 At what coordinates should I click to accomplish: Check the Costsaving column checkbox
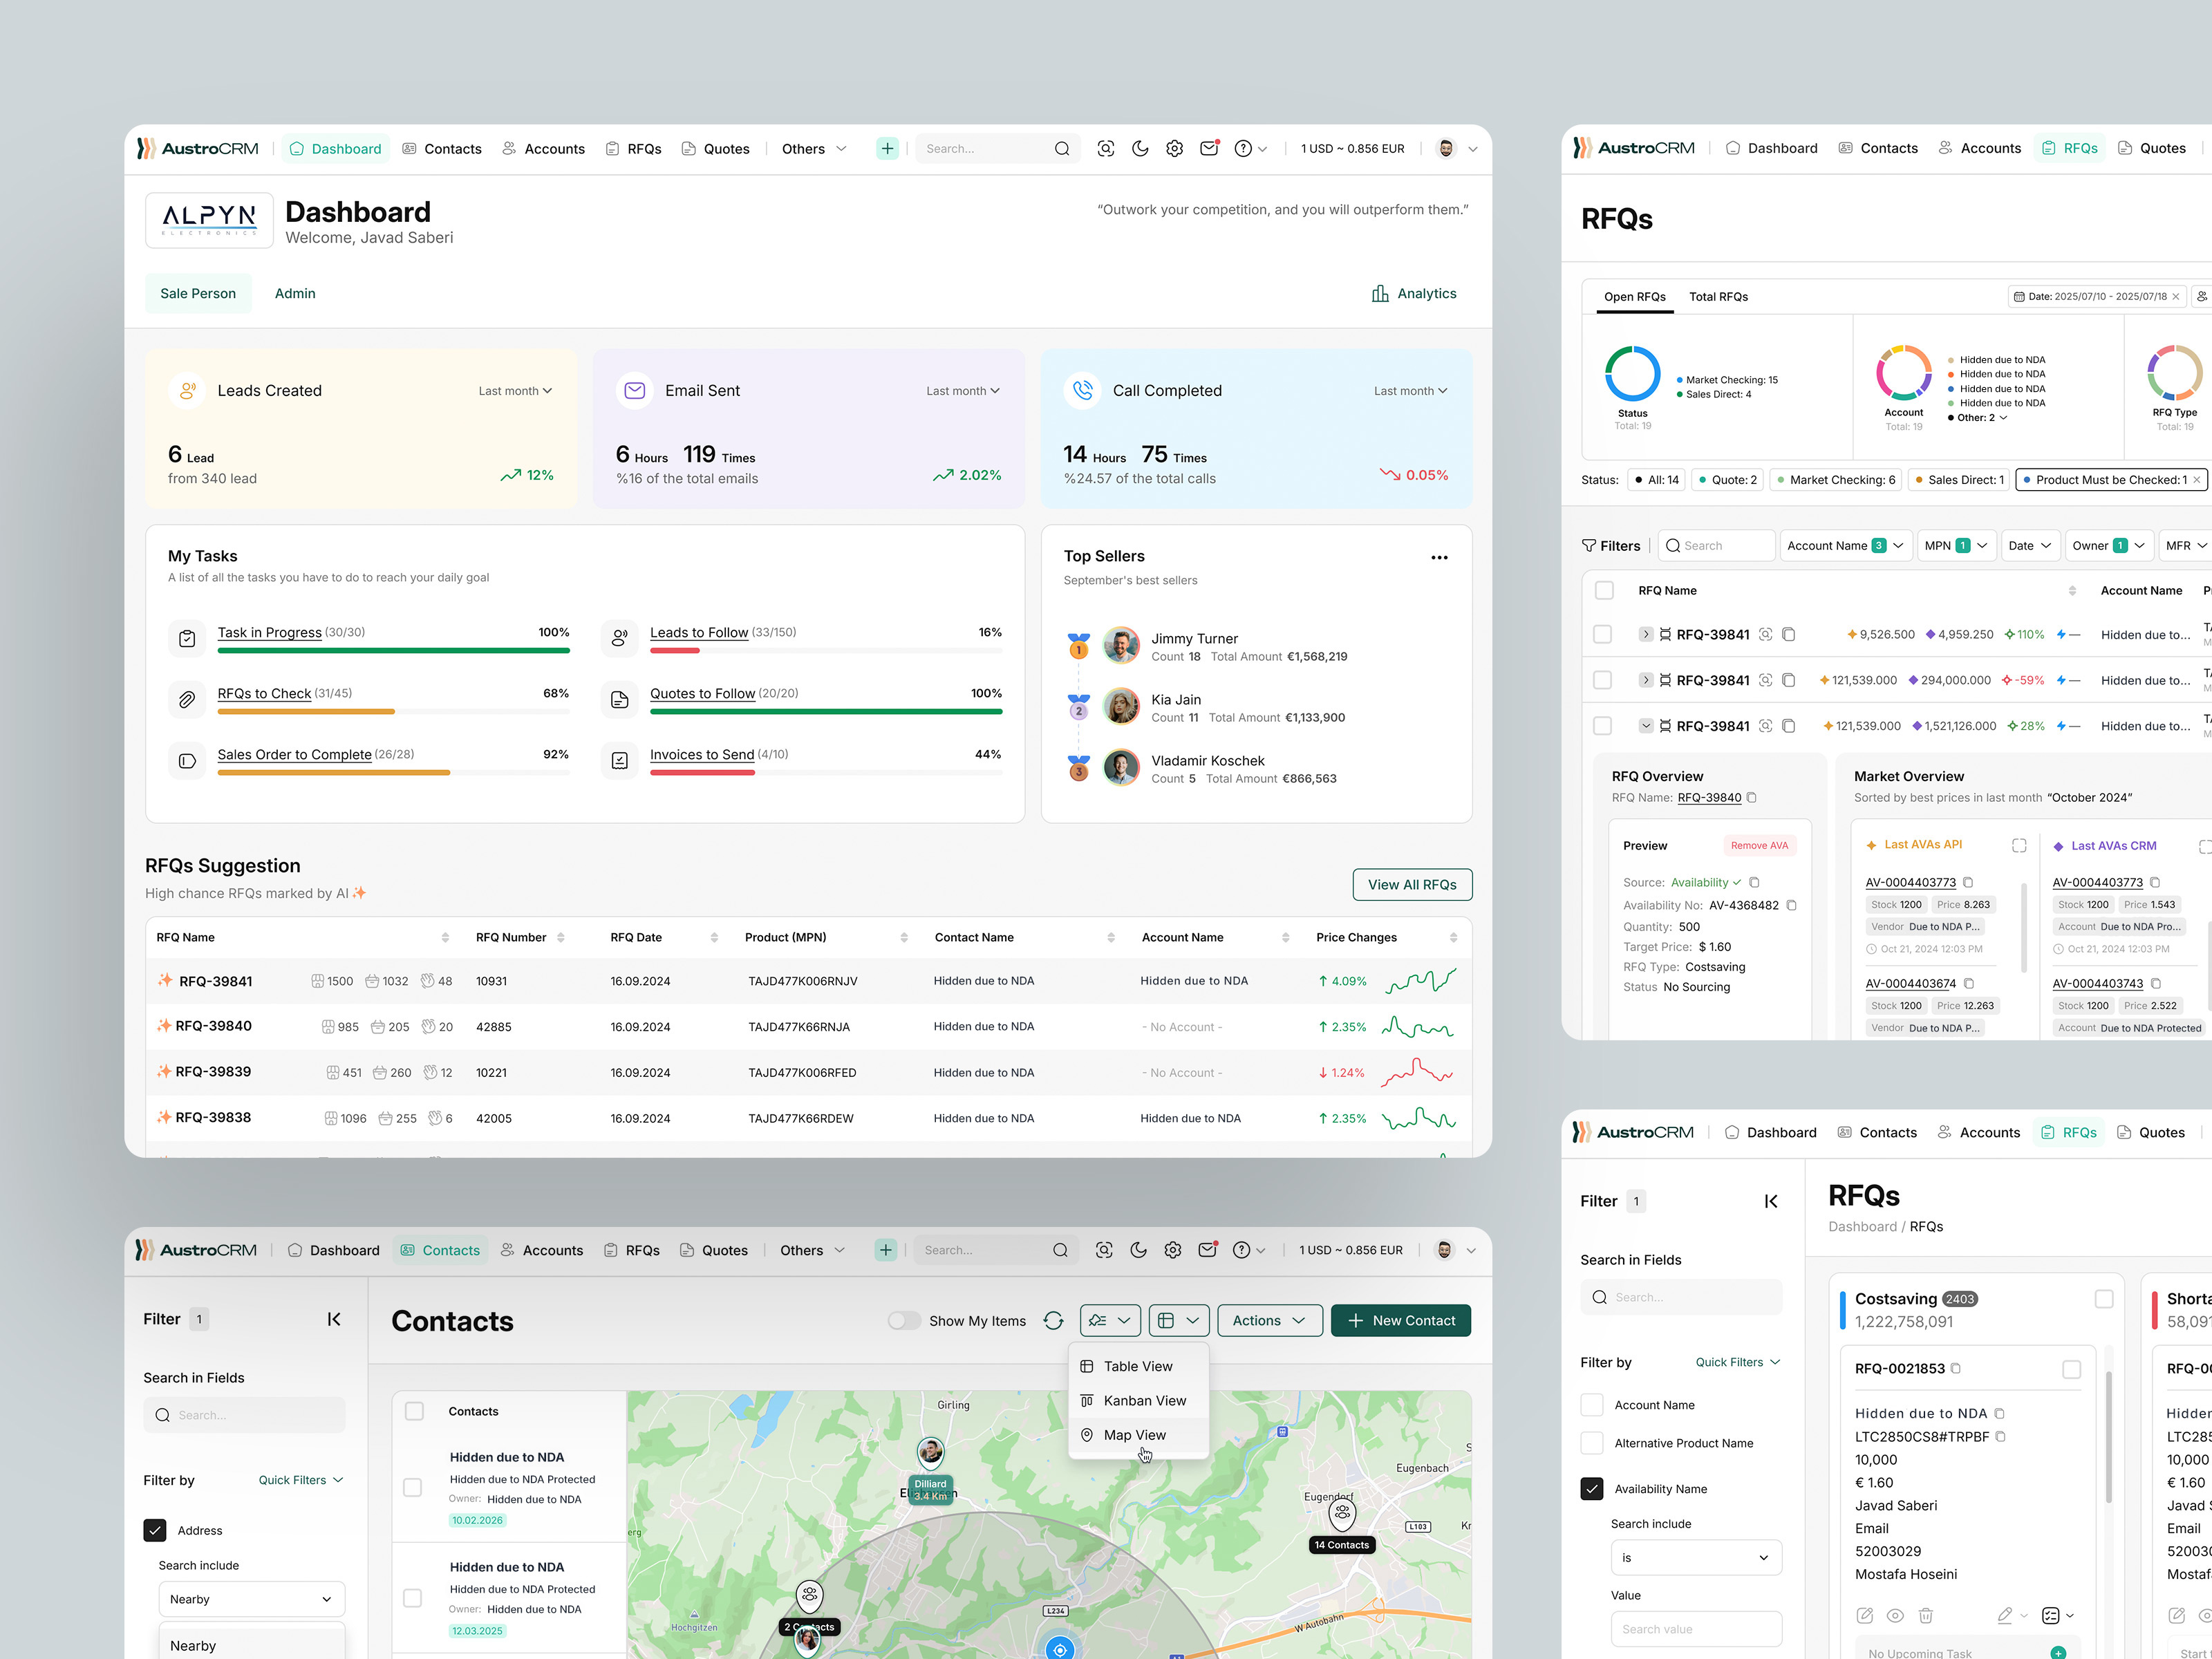point(2104,1299)
